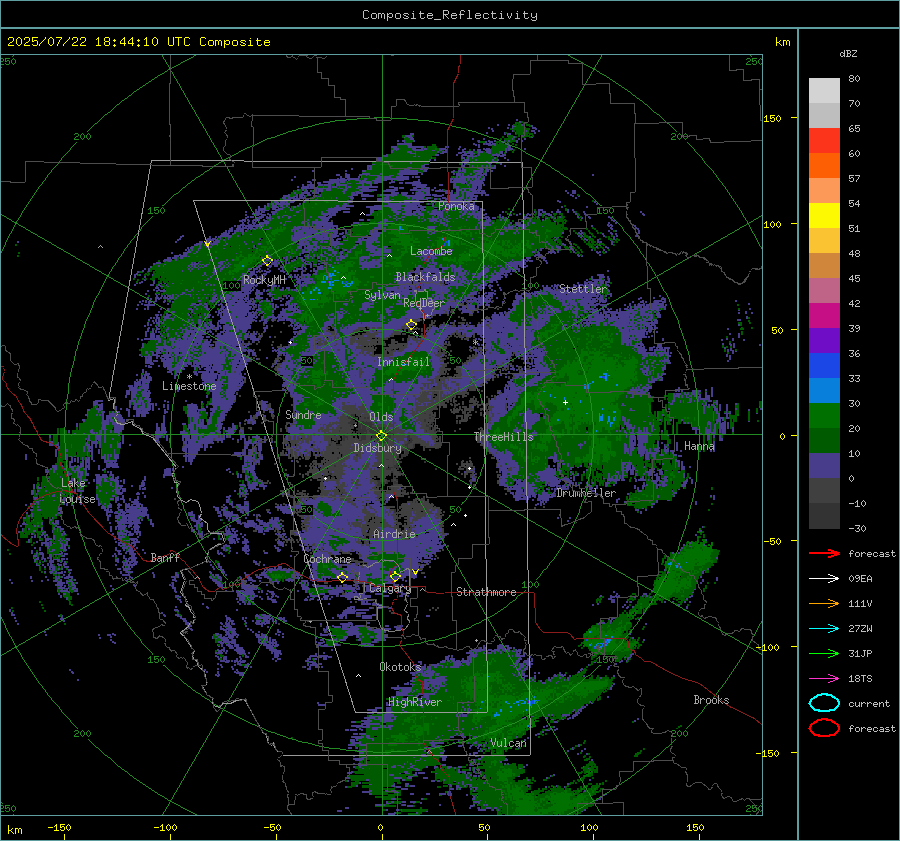The height and width of the screenshot is (841, 900).
Task: Click the dBZ legend heading
Action: (848, 53)
